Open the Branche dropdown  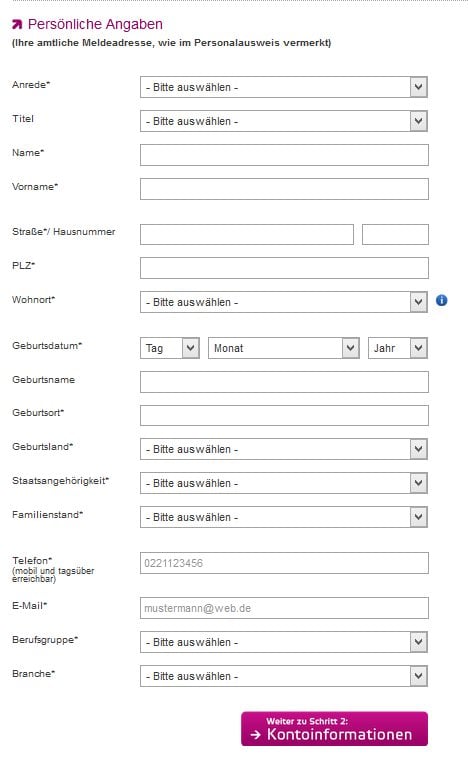(x=284, y=676)
